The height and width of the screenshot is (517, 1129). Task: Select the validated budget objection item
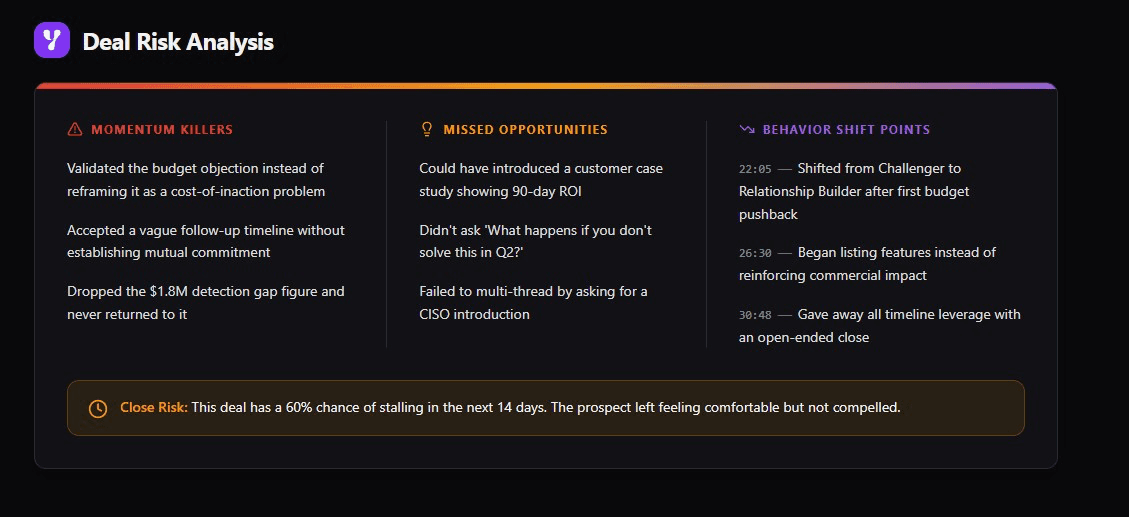[x=196, y=180]
